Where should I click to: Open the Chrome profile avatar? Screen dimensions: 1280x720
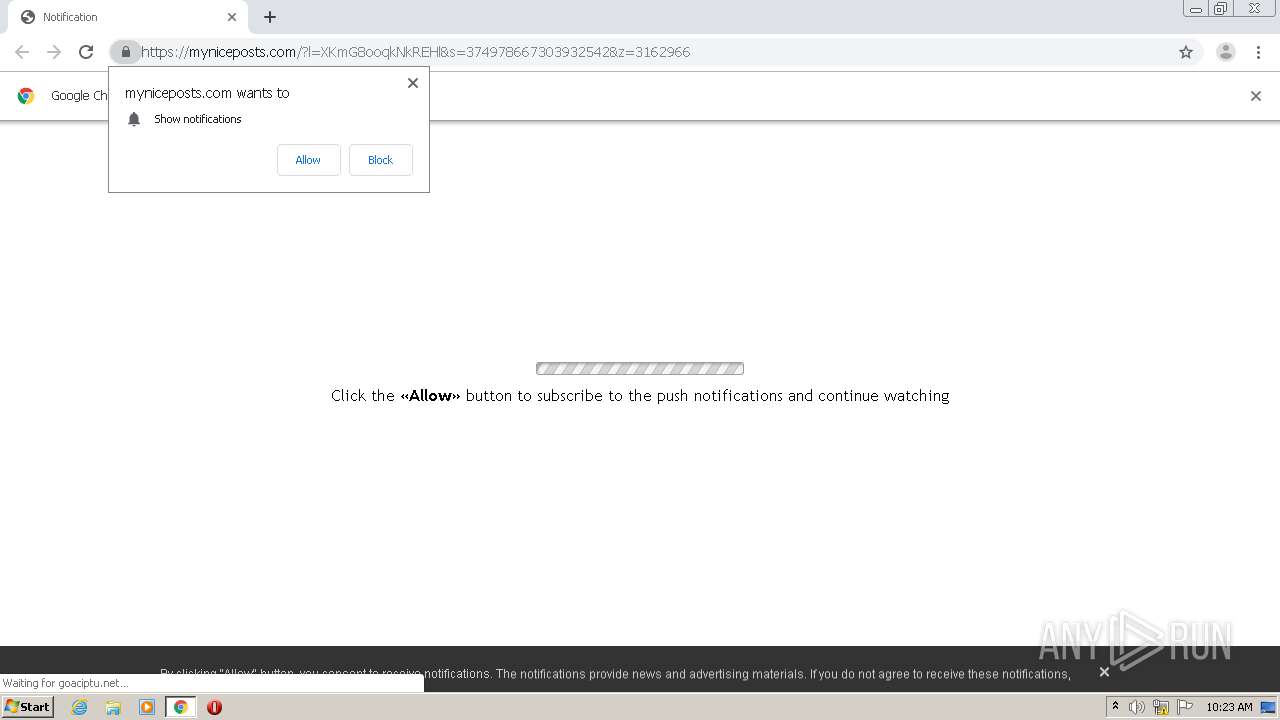[1226, 52]
